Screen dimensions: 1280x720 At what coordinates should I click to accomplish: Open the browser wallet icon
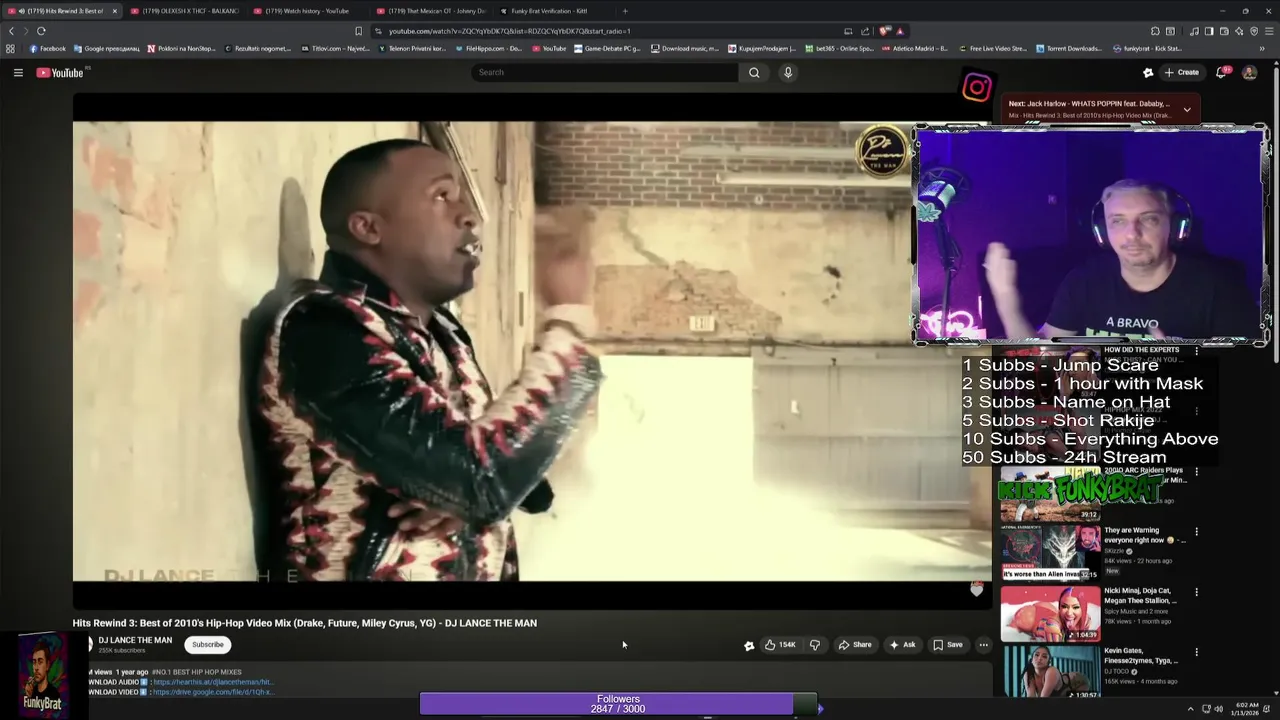pyautogui.click(x=1224, y=31)
